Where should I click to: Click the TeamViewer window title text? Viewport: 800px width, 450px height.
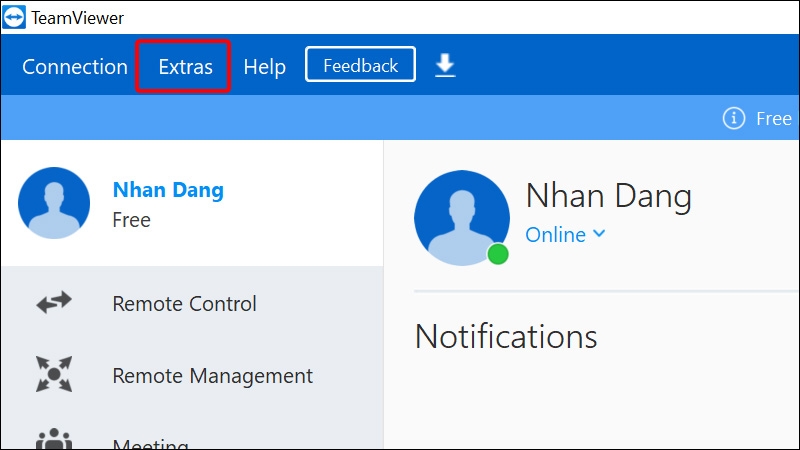point(78,18)
